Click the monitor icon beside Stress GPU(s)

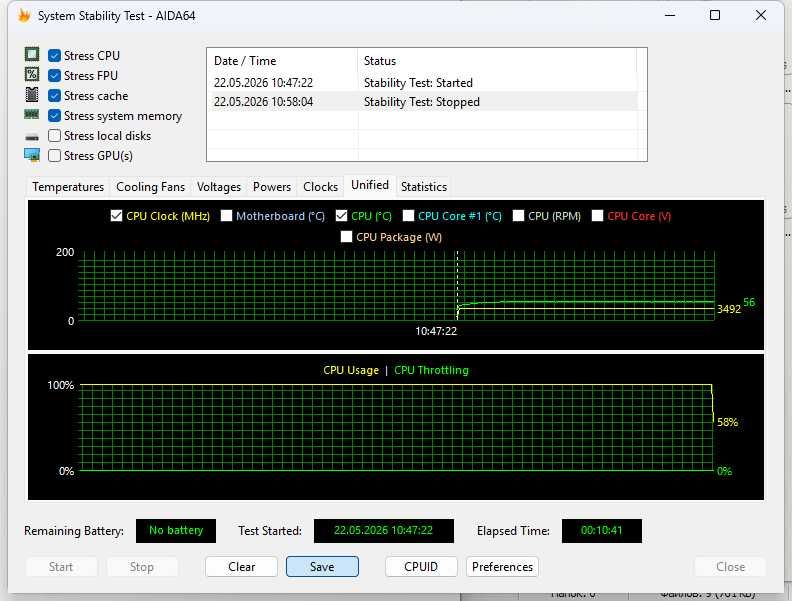[32, 156]
